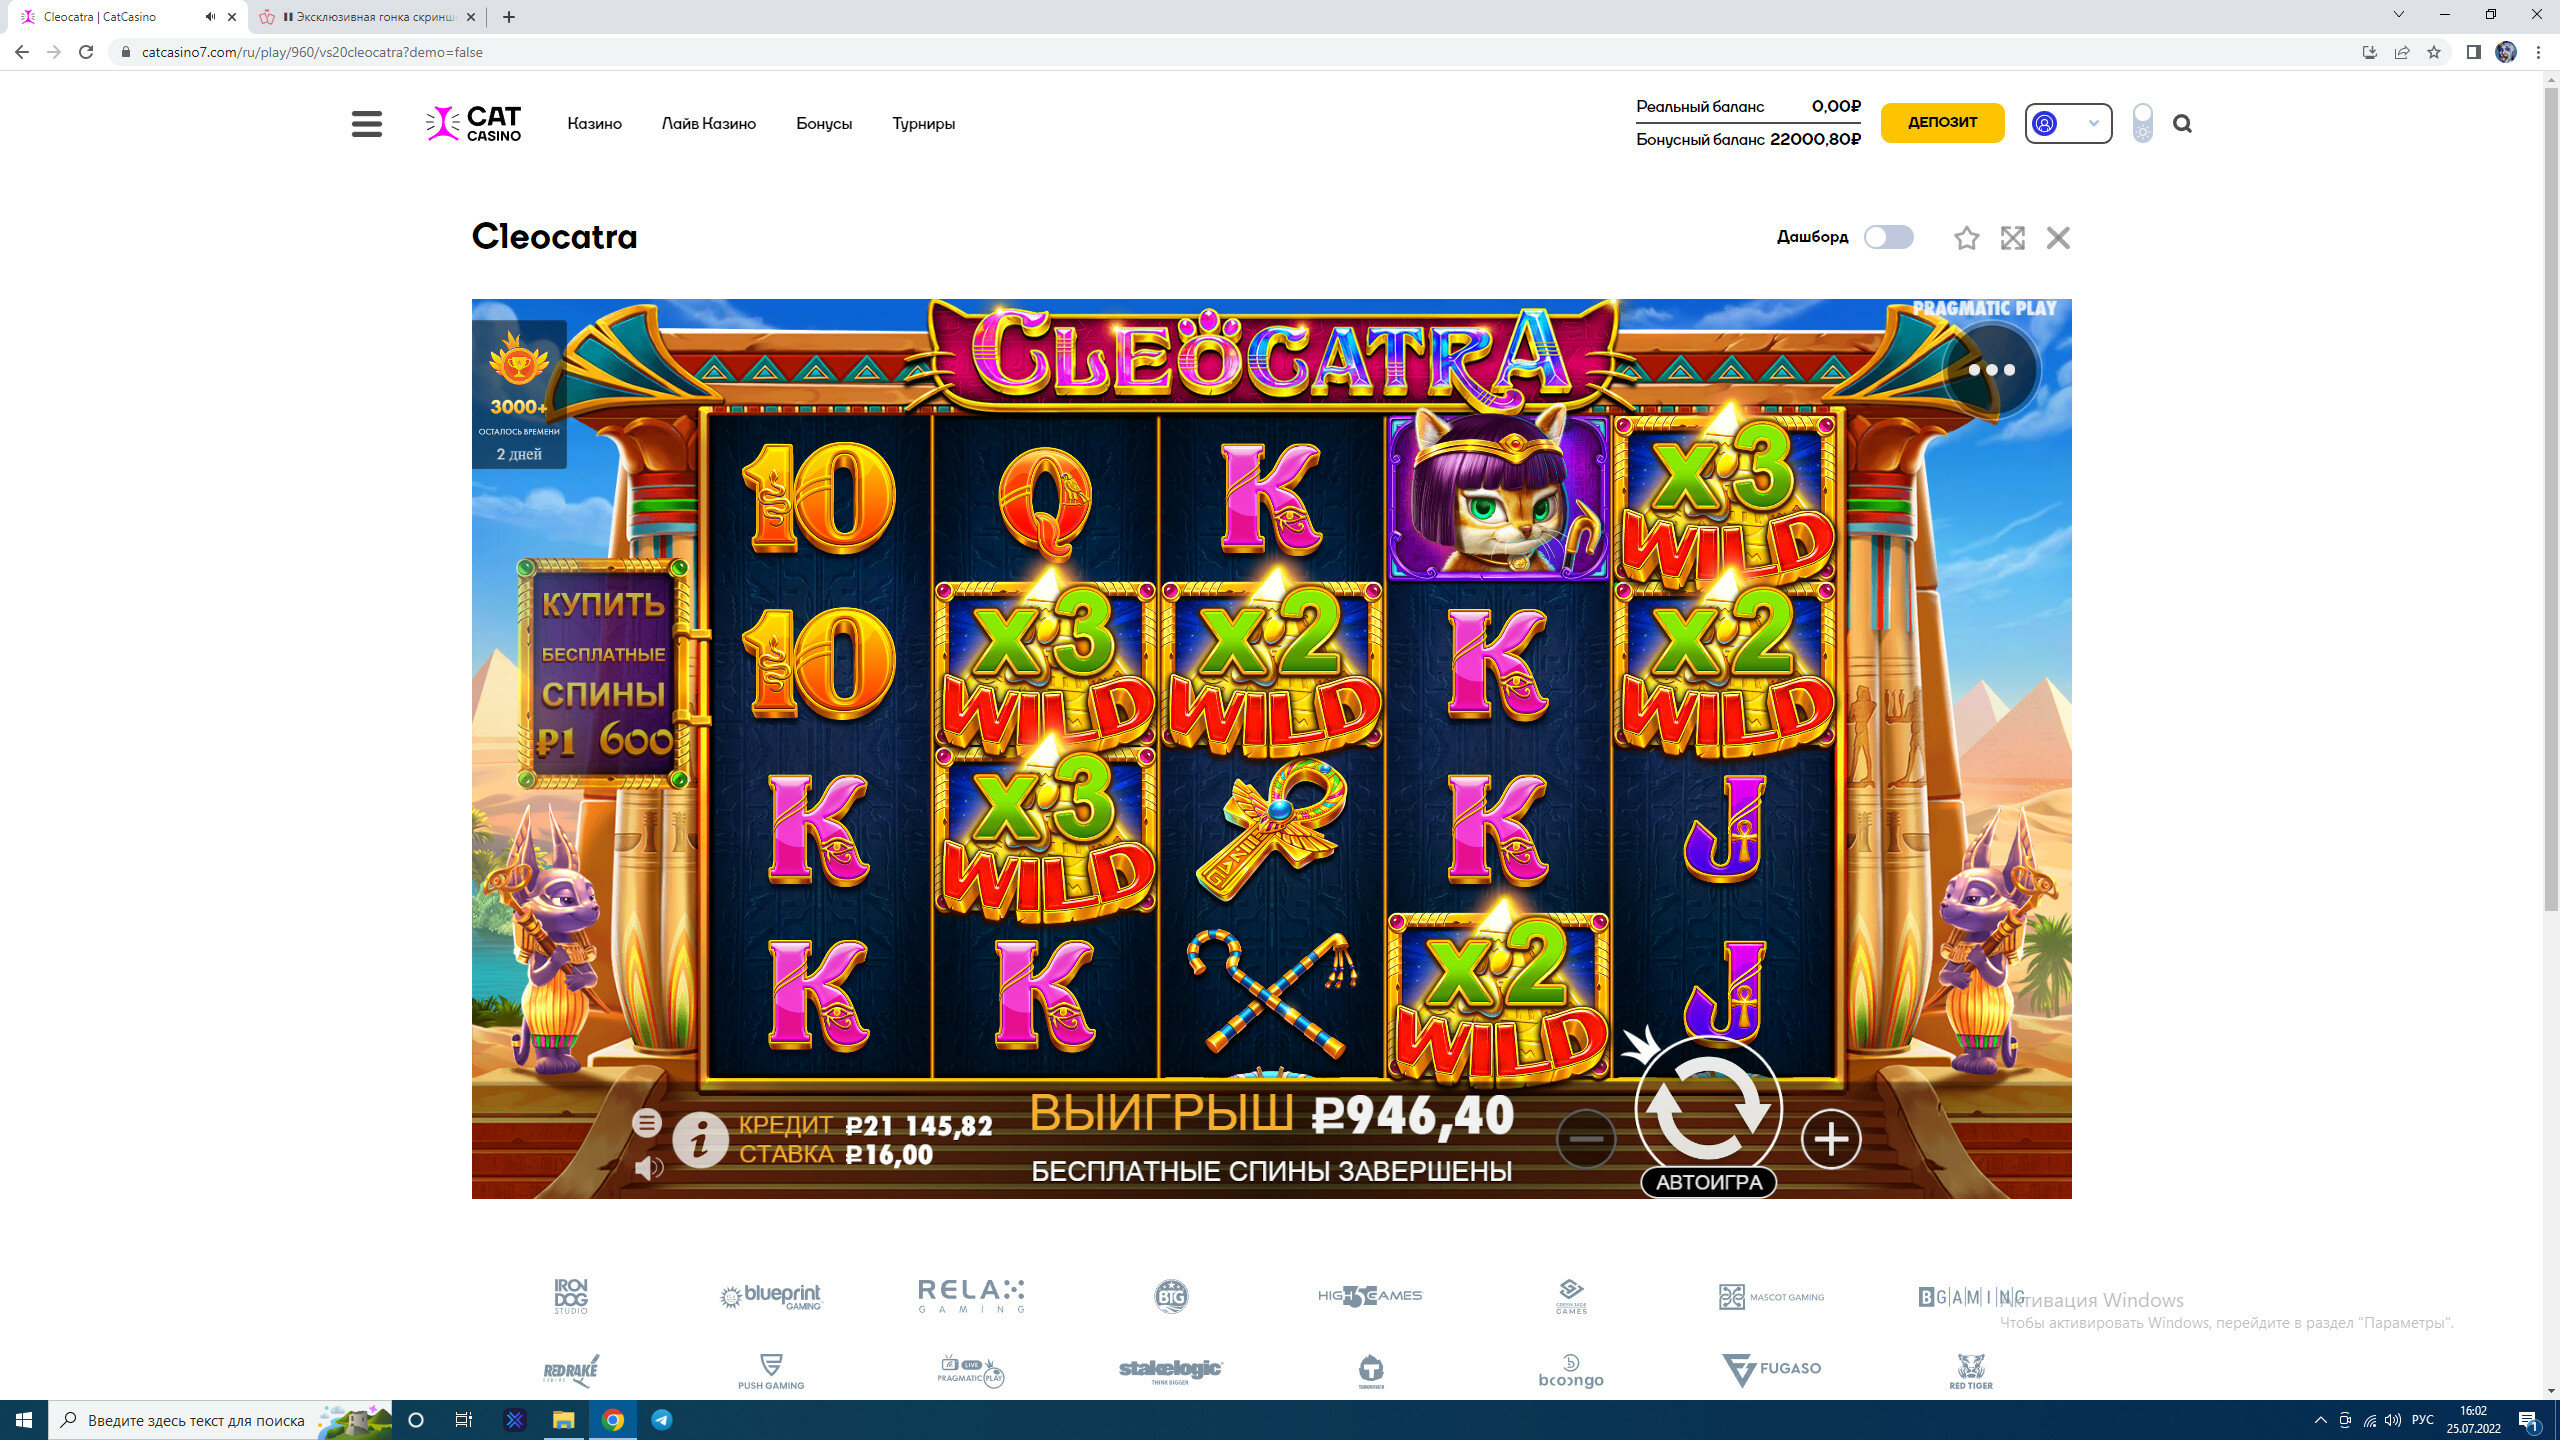The image size is (2560, 1440).
Task: Start АВТОИГРА autoplay
Action: pyautogui.click(x=1709, y=1182)
